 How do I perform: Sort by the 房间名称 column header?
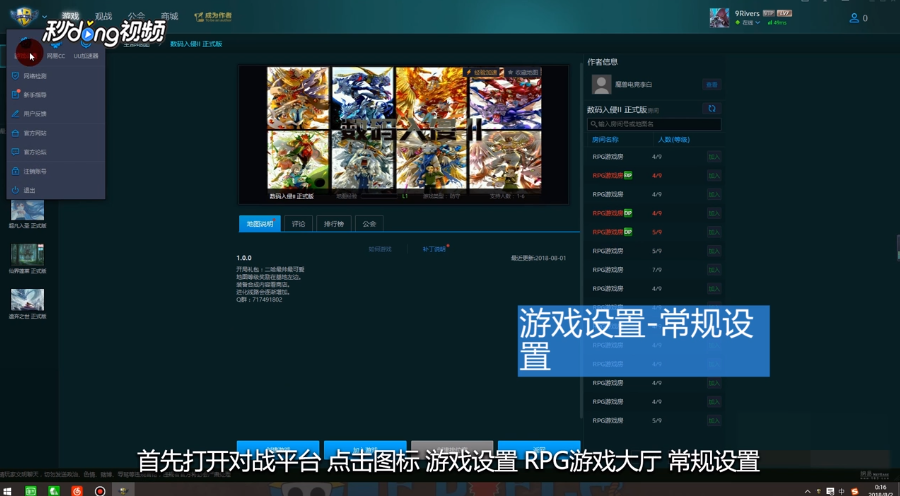606,140
